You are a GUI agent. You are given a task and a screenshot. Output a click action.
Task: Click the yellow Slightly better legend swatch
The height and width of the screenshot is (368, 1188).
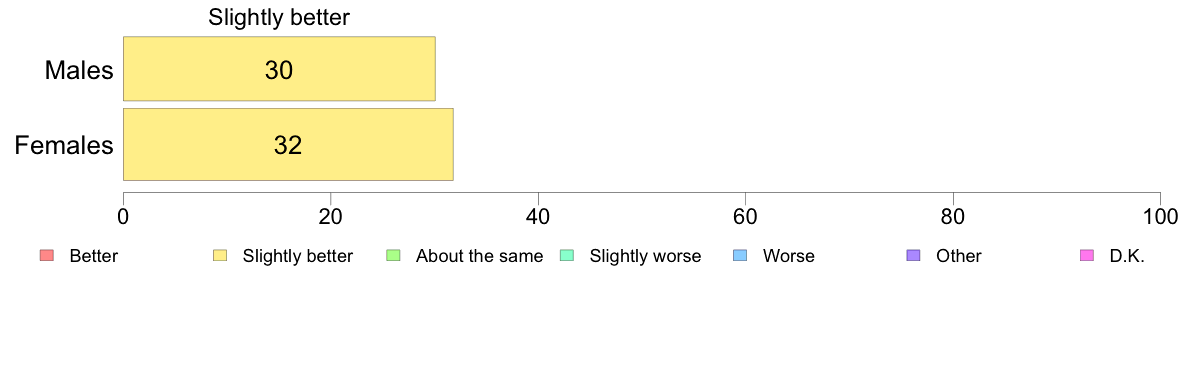pos(220,255)
